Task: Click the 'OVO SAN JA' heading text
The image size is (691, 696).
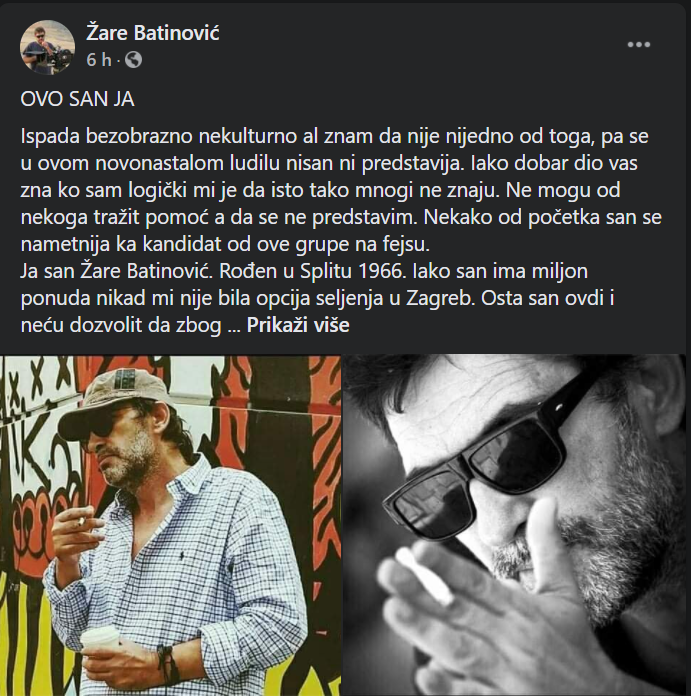Action: click(x=77, y=99)
